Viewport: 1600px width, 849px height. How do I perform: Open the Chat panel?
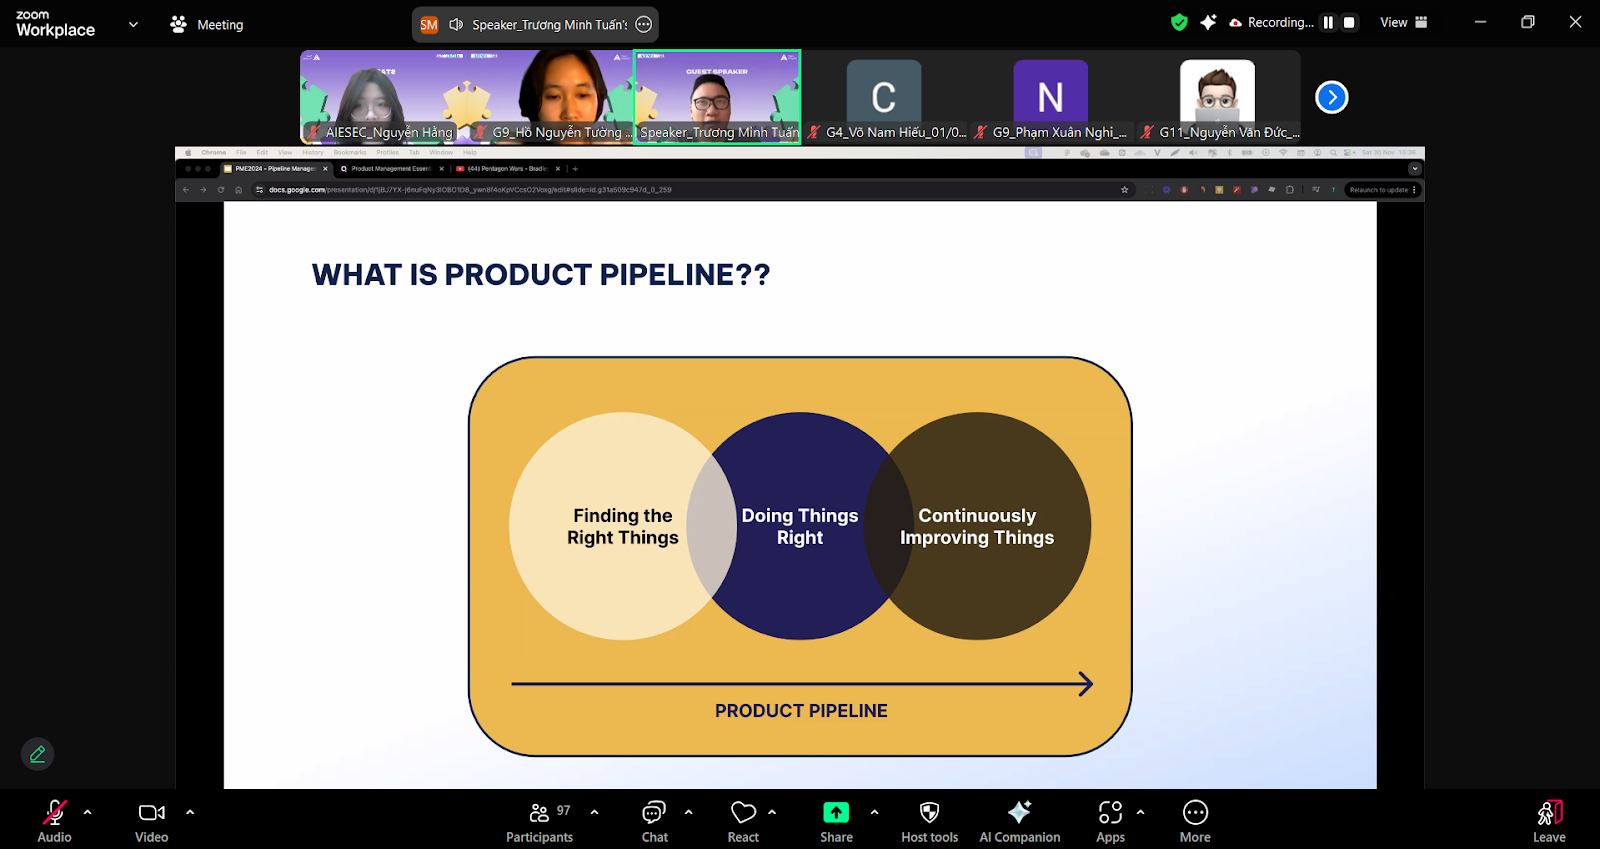click(654, 821)
